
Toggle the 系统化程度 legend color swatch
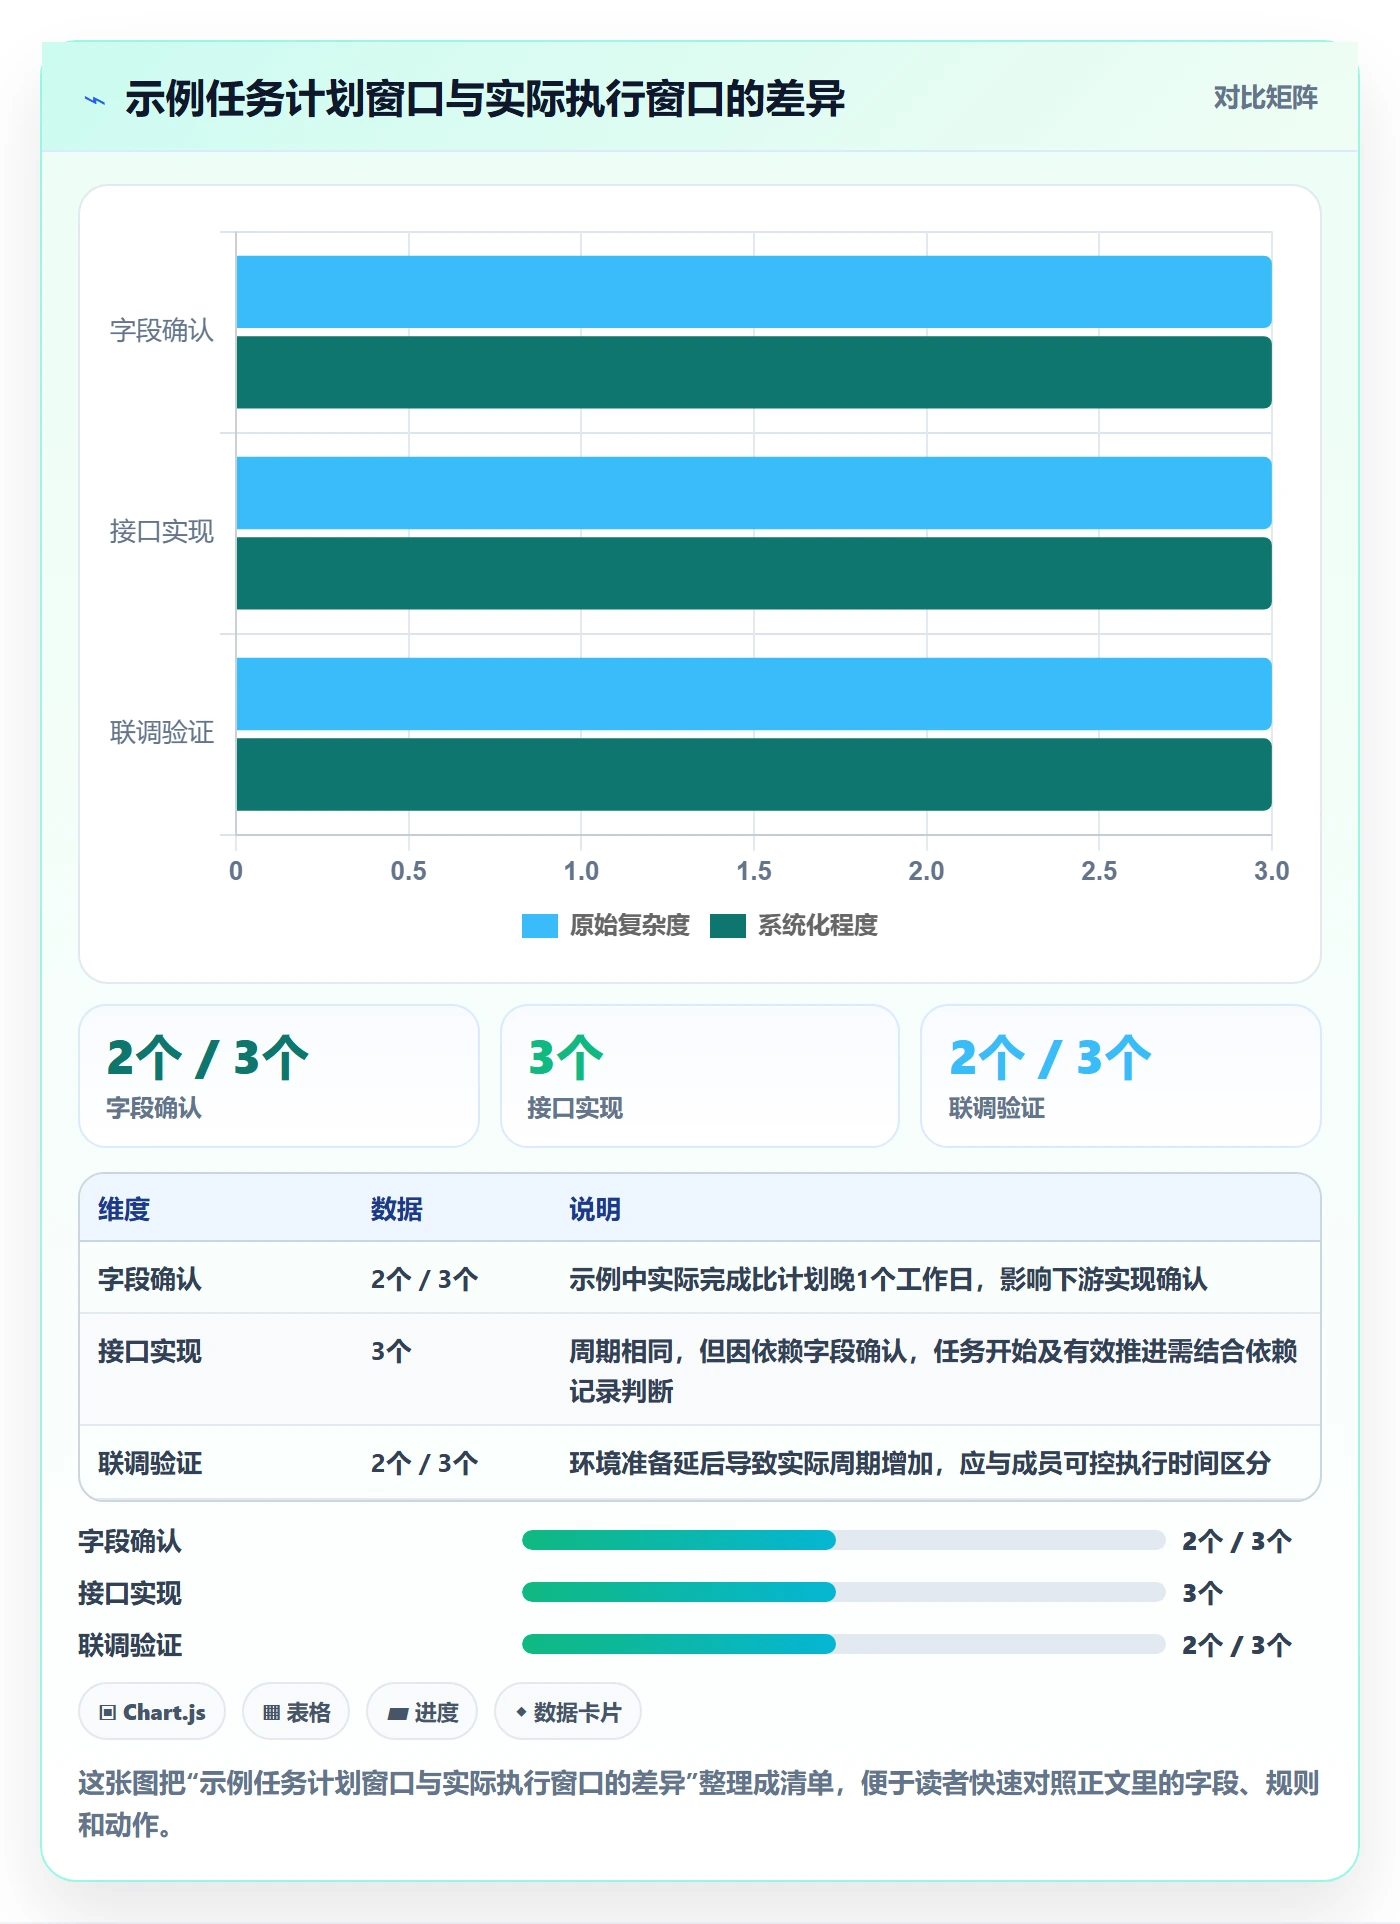pyautogui.click(x=727, y=926)
